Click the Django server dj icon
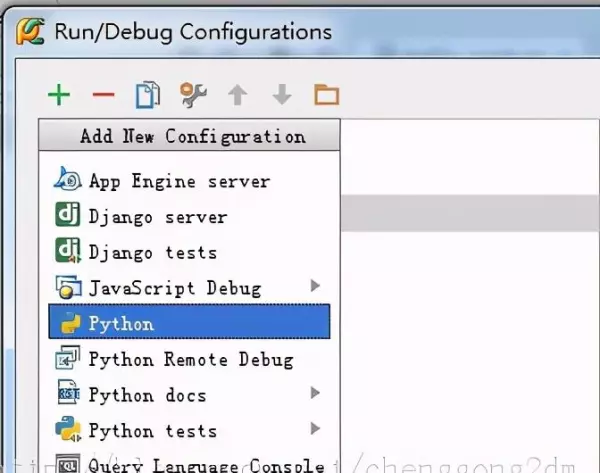Image resolution: width=600 pixels, height=473 pixels. [x=68, y=214]
